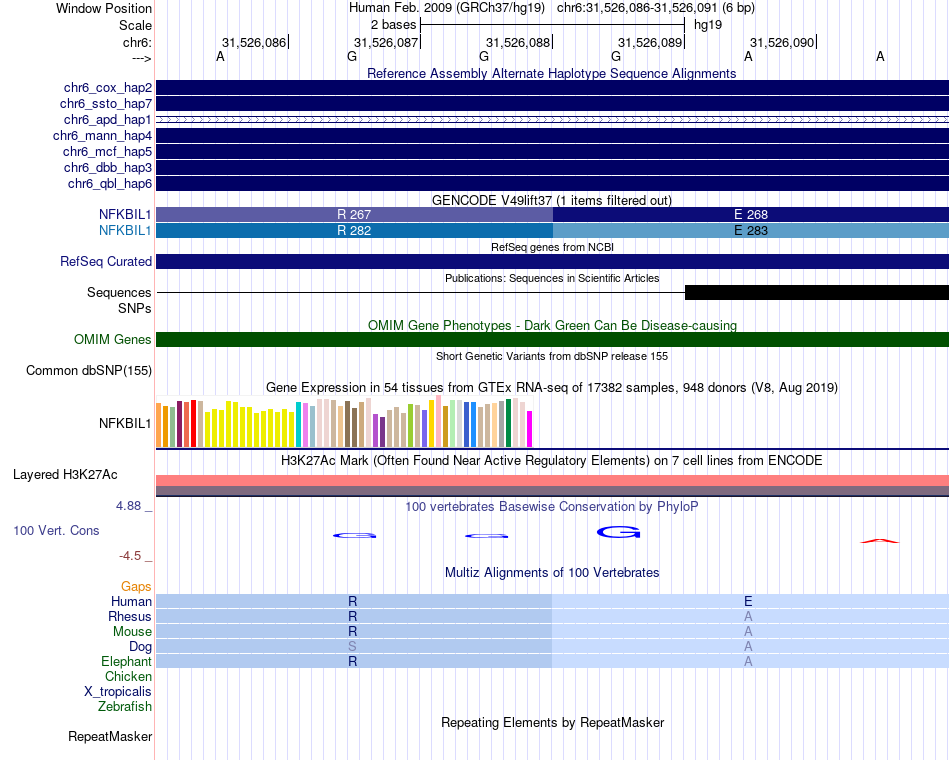
Task: Select the chr6_mcf_hap5 track label
Action: (x=107, y=152)
